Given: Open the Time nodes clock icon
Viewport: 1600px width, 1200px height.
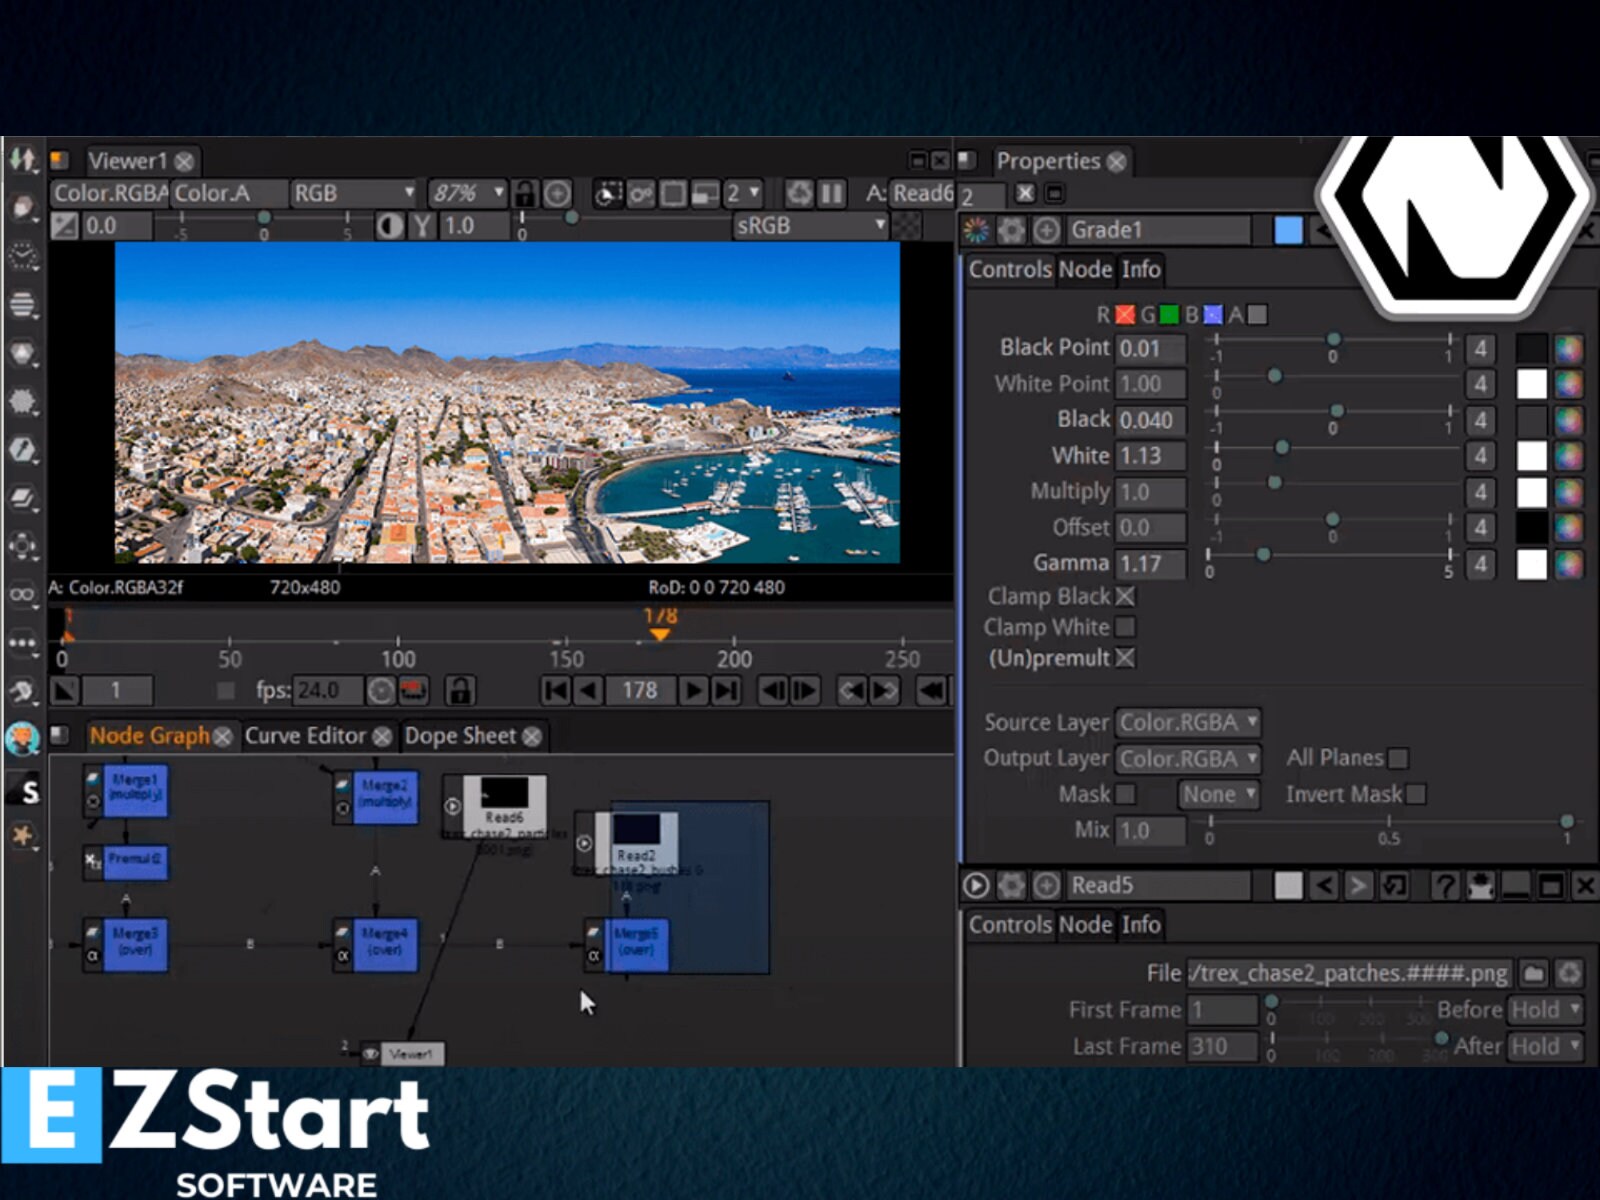Looking at the screenshot, I should click(x=22, y=254).
